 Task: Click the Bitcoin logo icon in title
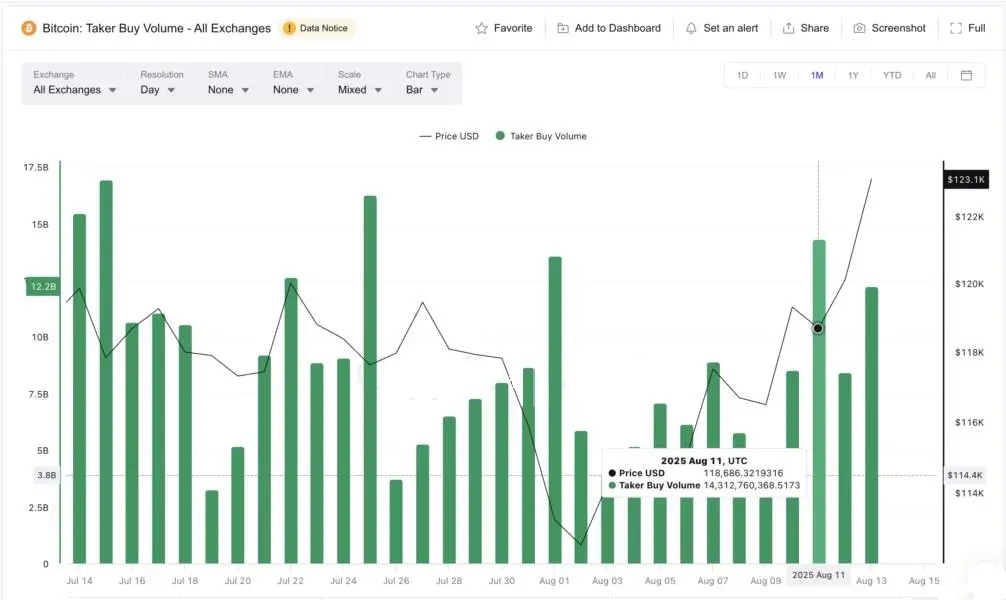pos(29,28)
